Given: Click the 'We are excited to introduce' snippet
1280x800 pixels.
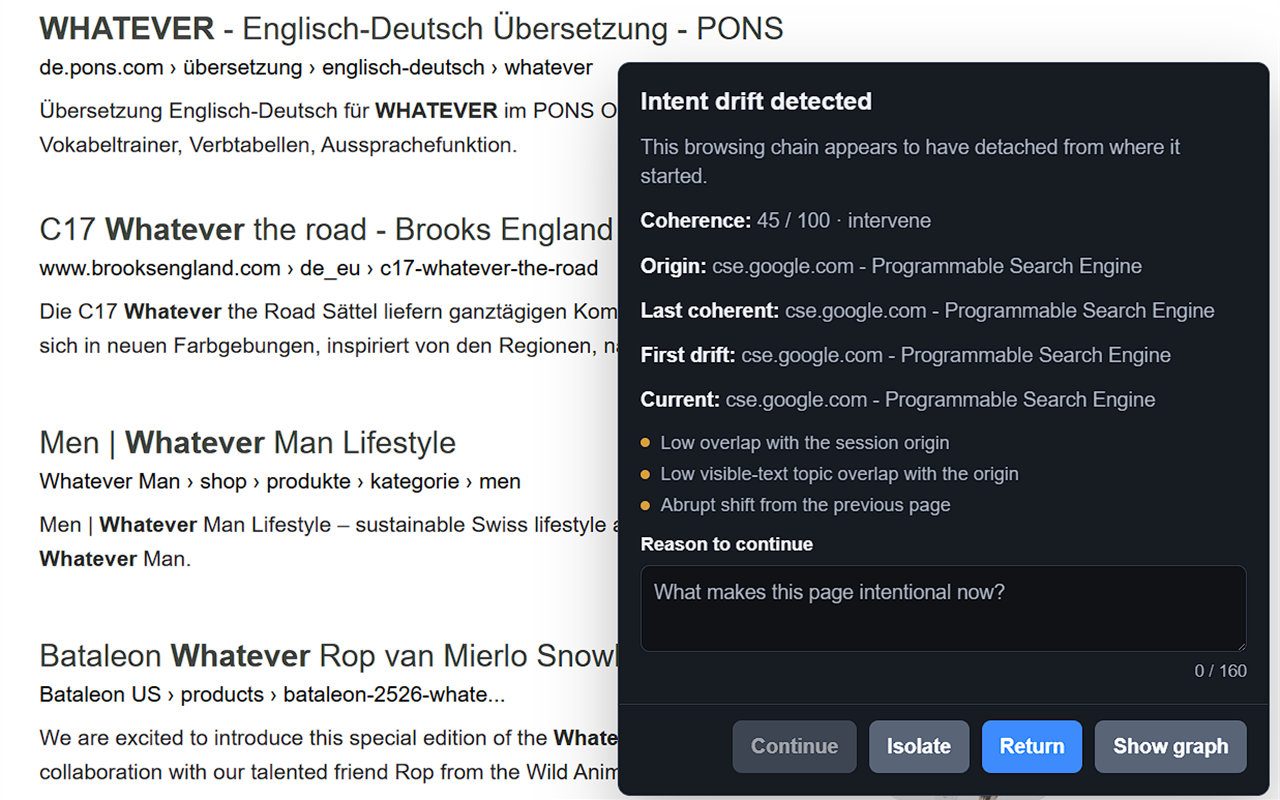Looking at the screenshot, I should pos(329,755).
